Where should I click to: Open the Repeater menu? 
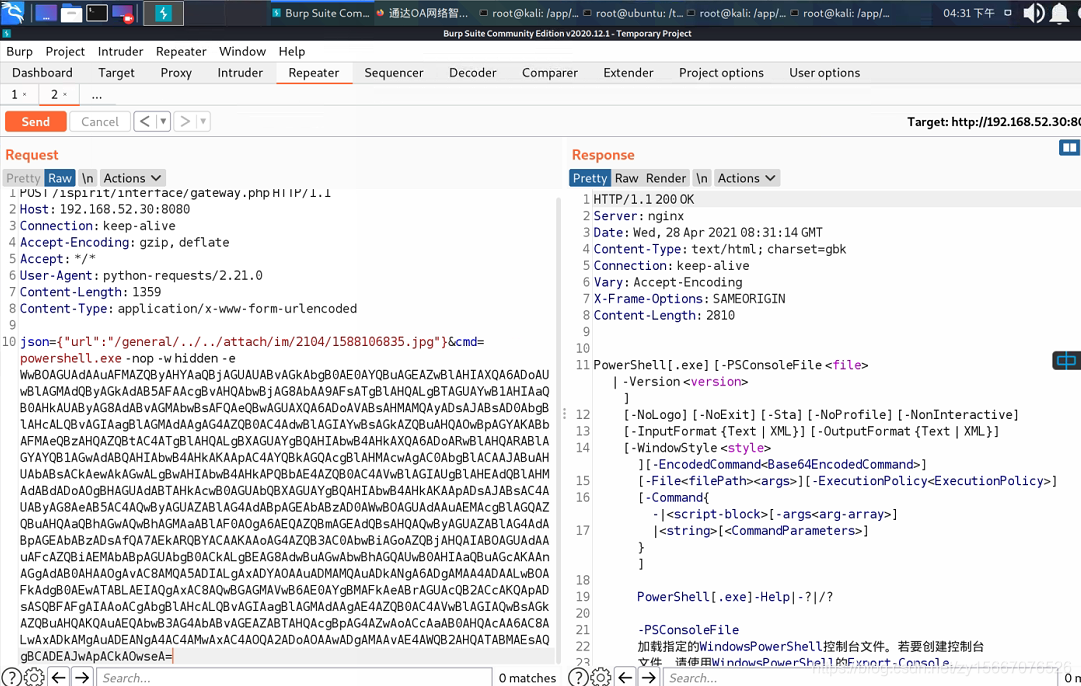(181, 52)
